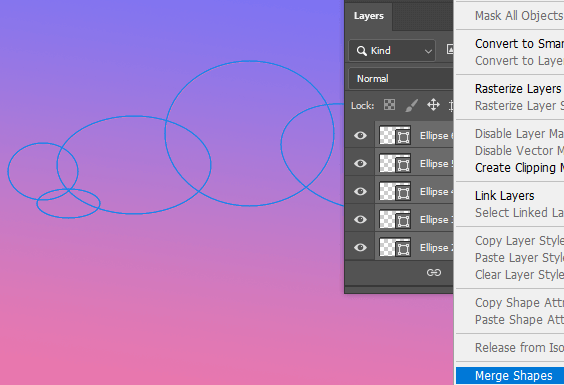Click Select Linked Layers entry
Viewport: 564px width, 385px height.
click(x=519, y=213)
